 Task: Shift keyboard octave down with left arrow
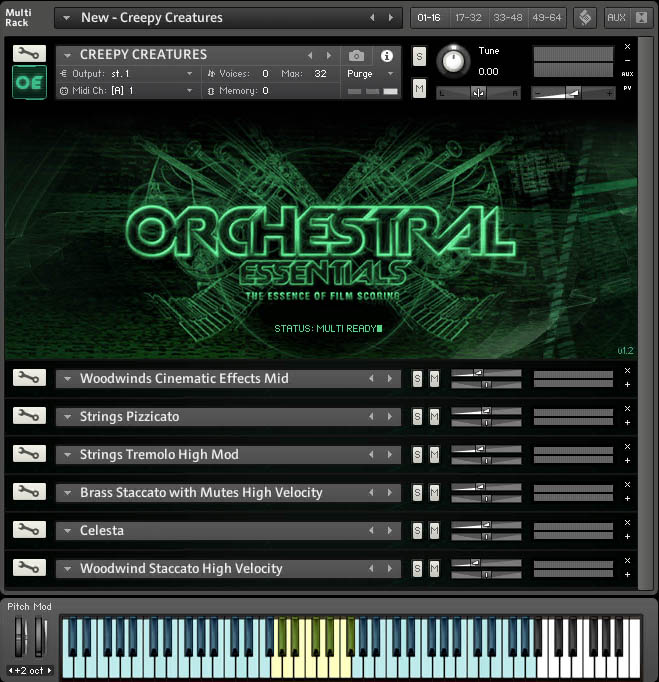coord(10,670)
